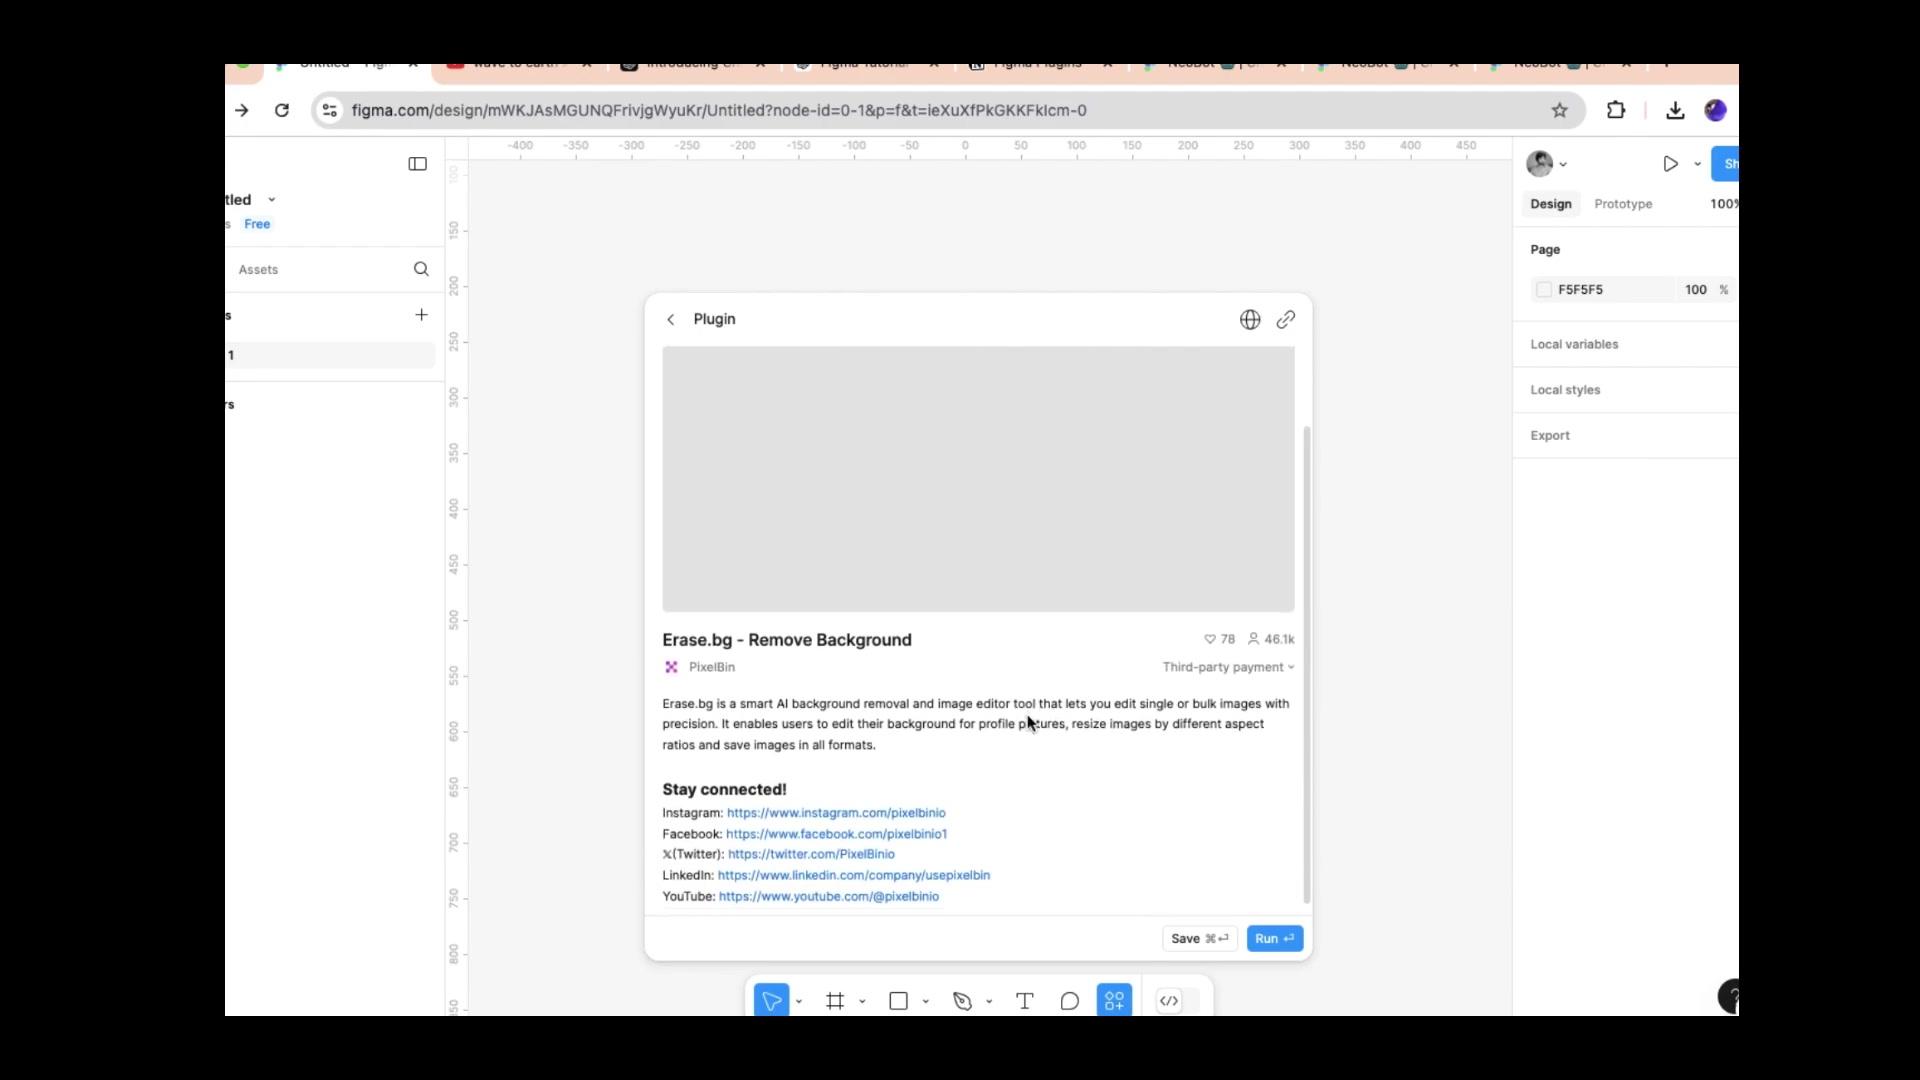Select the Rectangle shape tool
The height and width of the screenshot is (1080, 1920).
(x=899, y=1000)
